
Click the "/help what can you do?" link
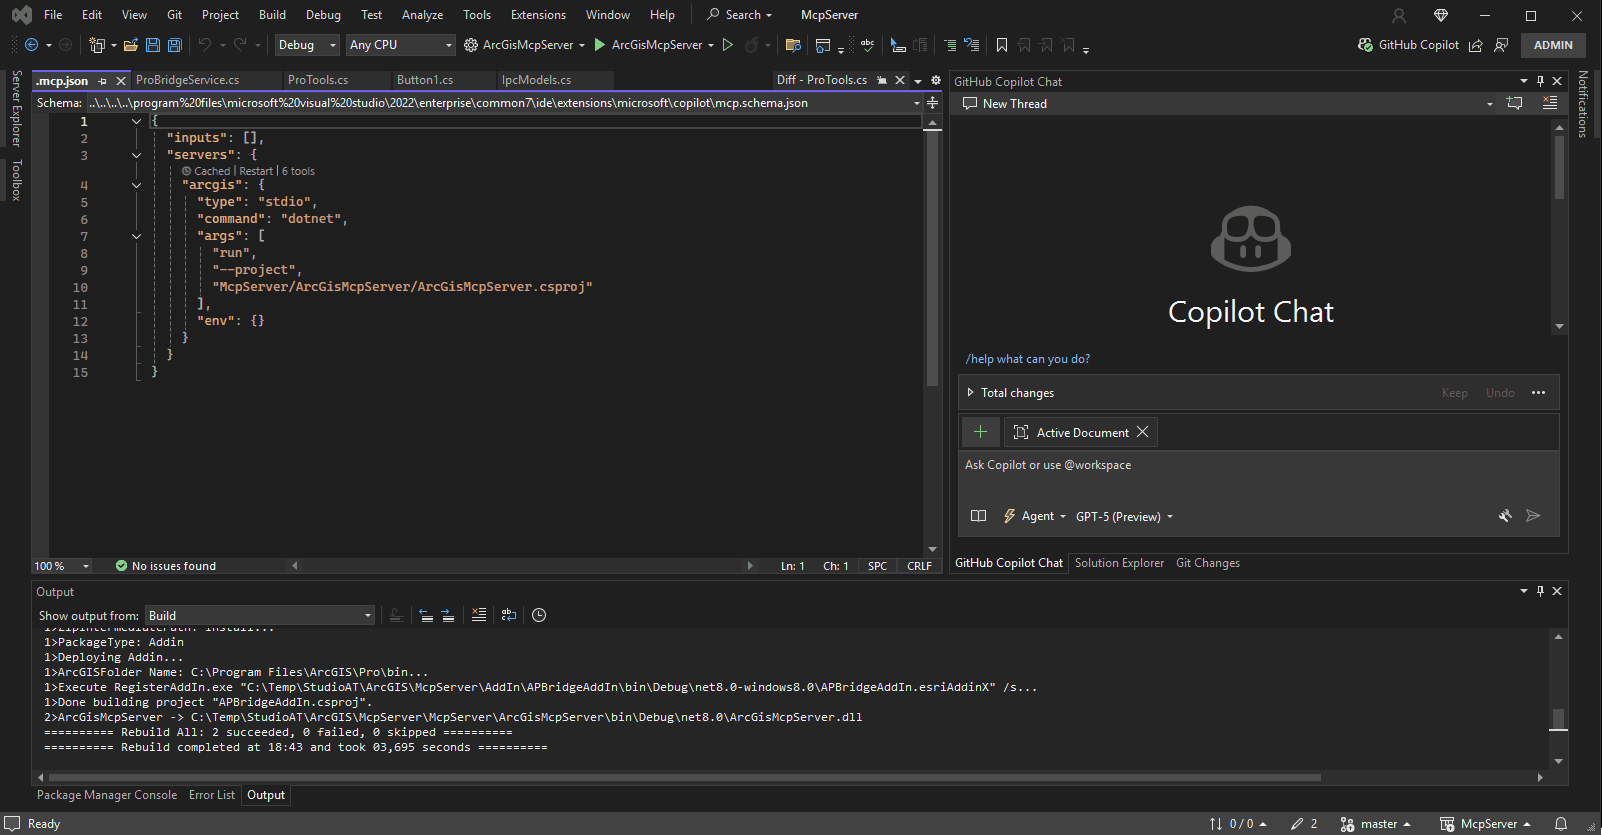click(x=1028, y=359)
